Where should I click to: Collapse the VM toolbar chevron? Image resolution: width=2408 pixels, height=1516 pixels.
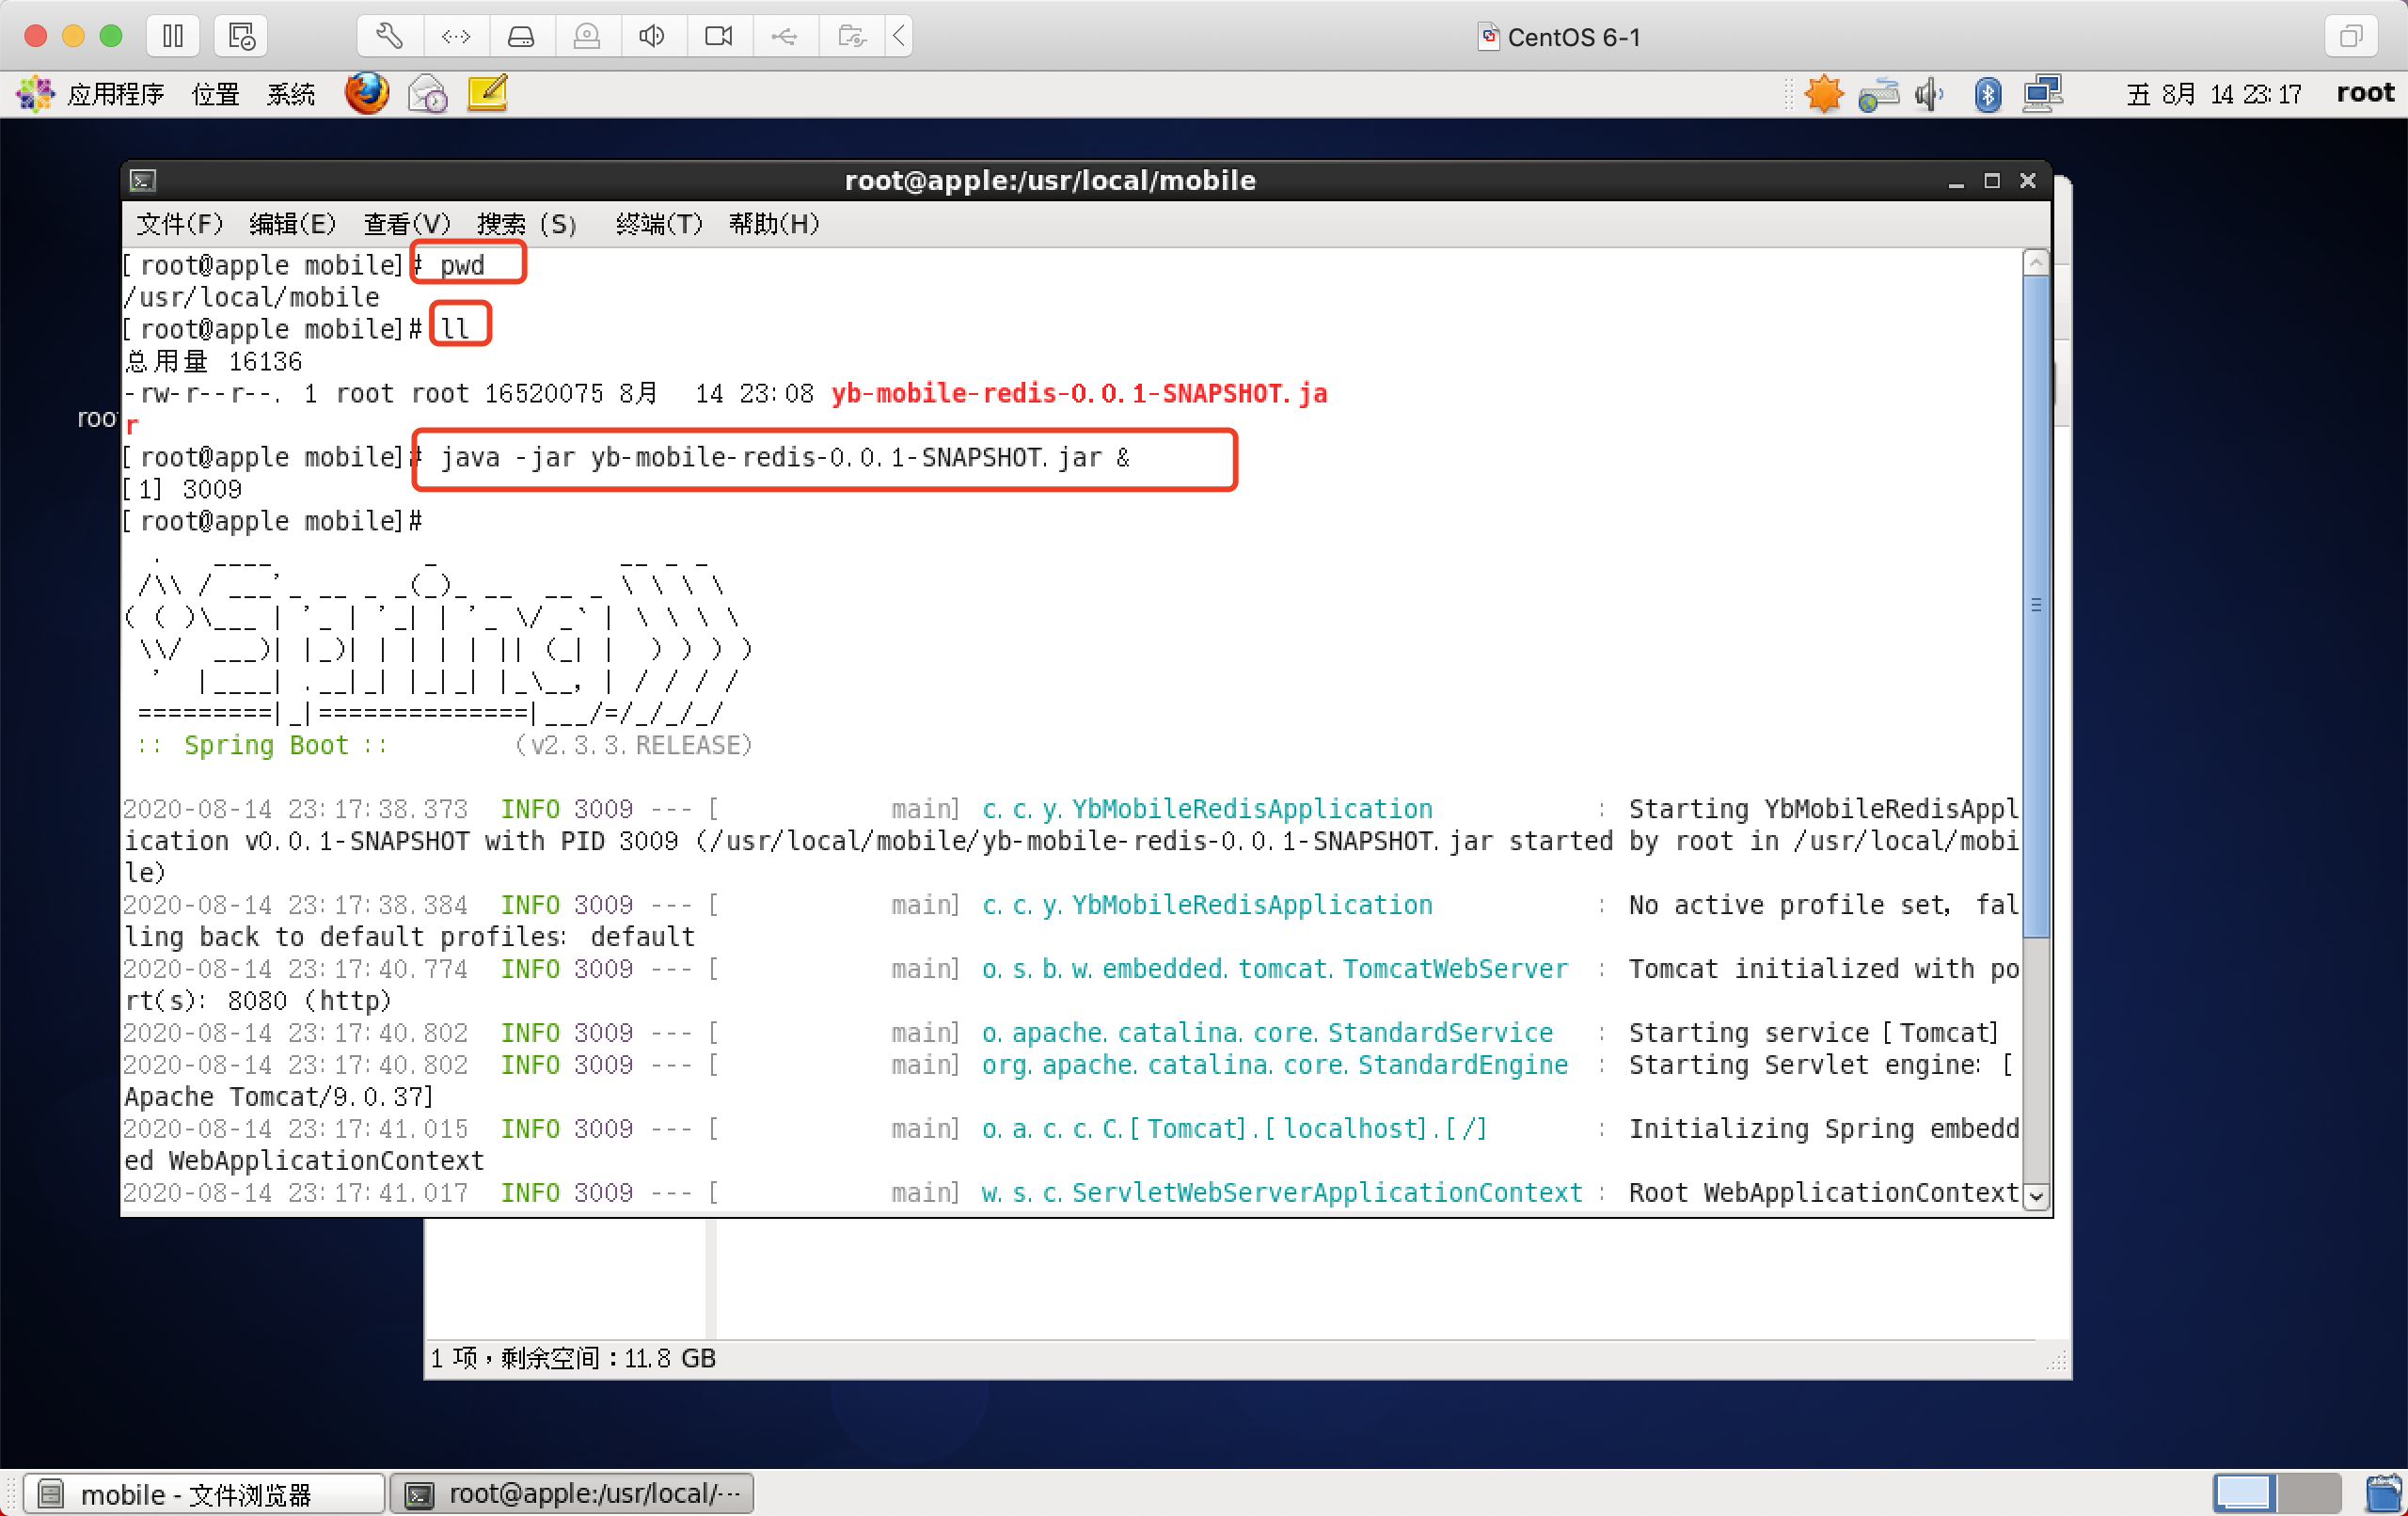(x=899, y=37)
